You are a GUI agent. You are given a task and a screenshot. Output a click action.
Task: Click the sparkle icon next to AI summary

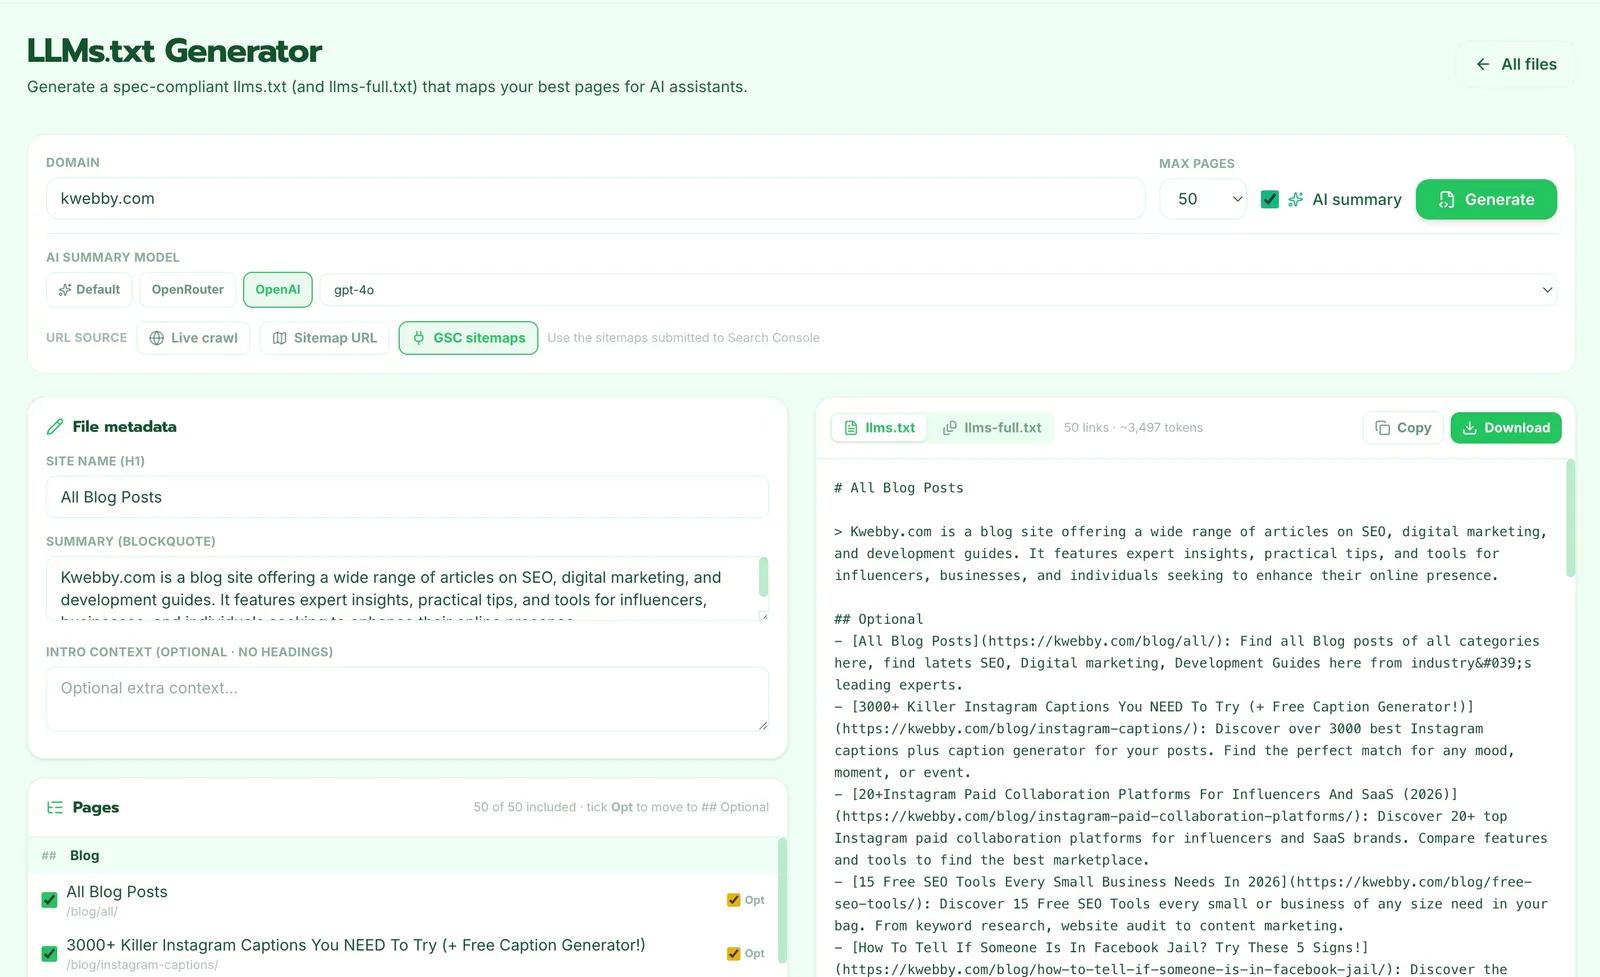[1295, 199]
